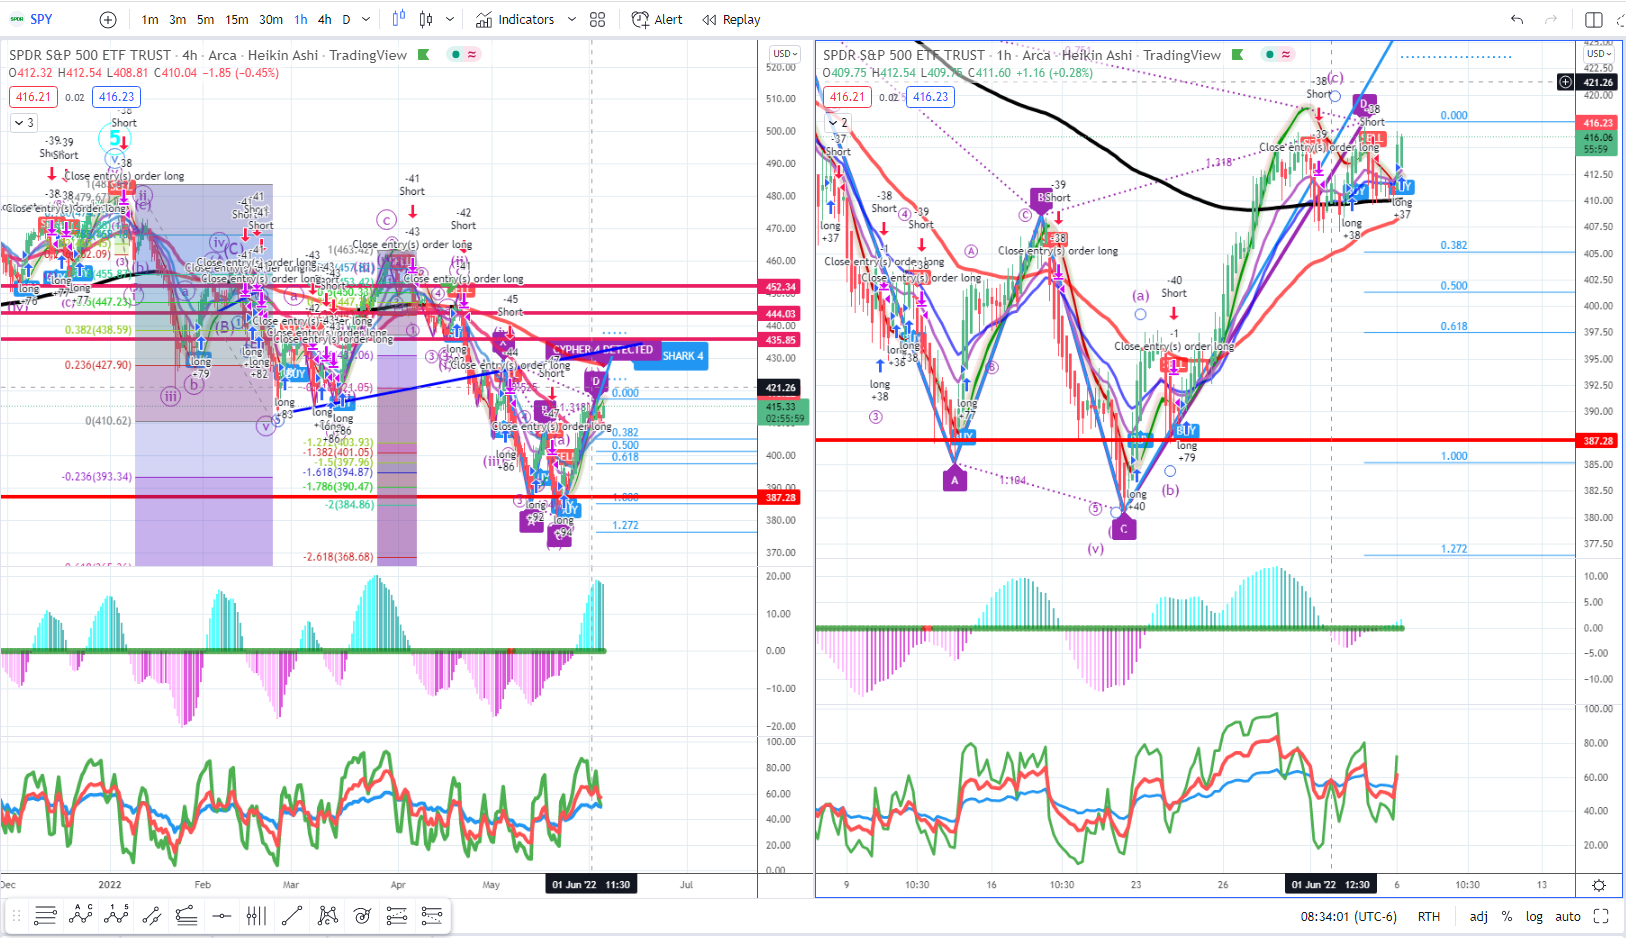The height and width of the screenshot is (938, 1626).
Task: Select the horizontal line tool
Action: (222, 915)
